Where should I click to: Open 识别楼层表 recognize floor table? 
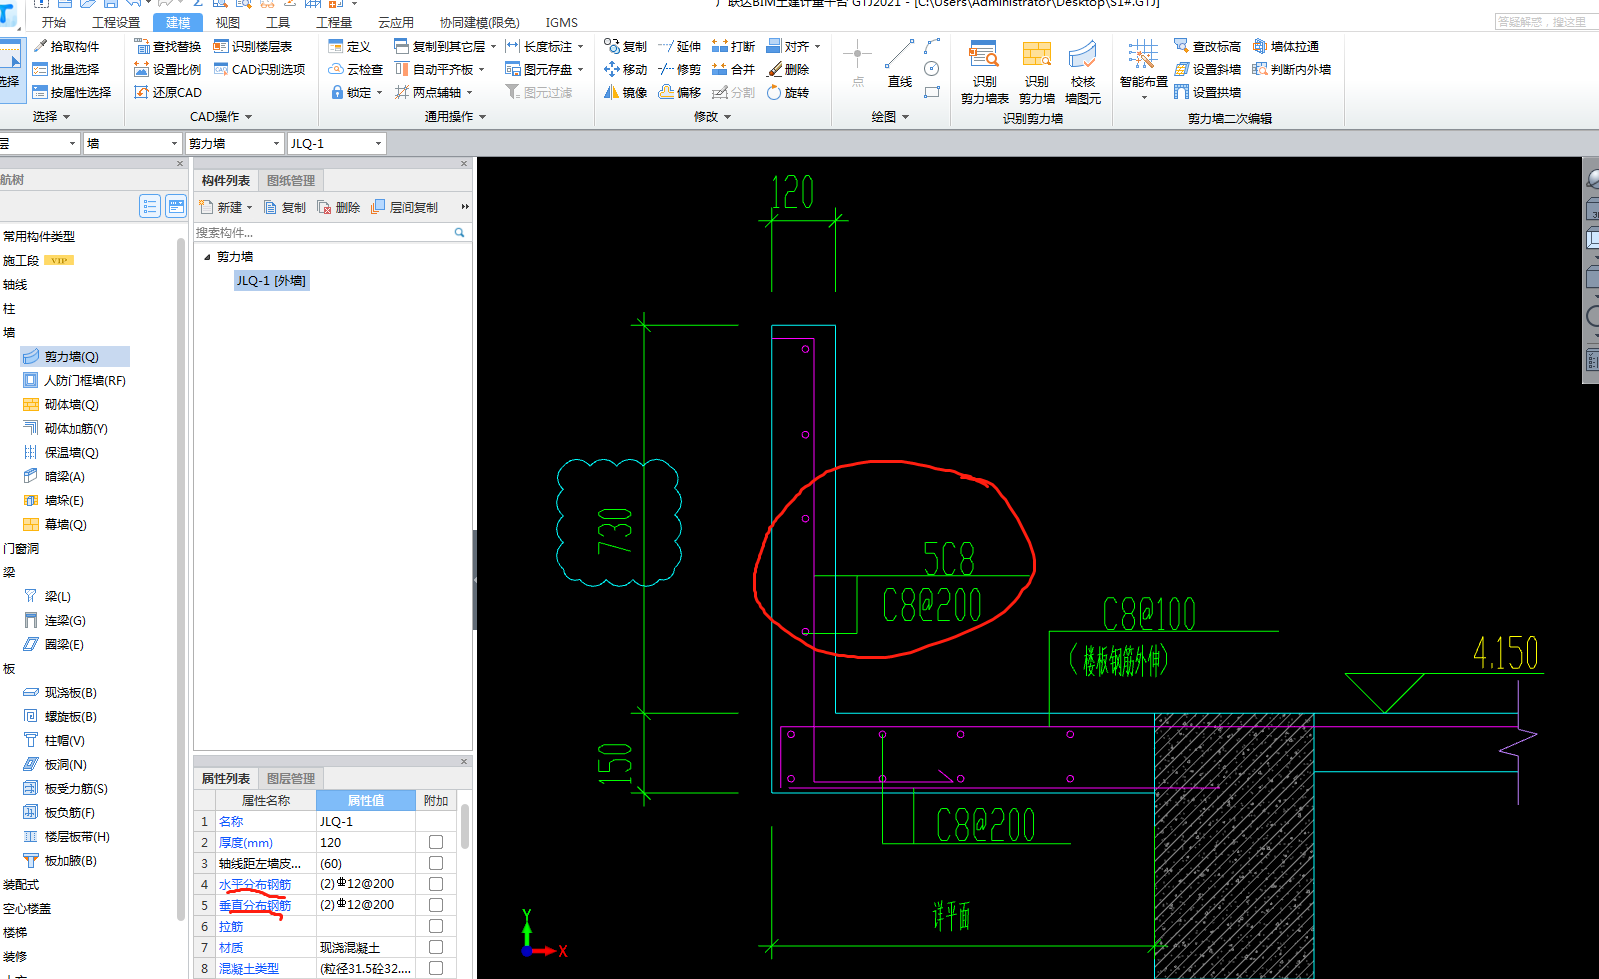253,46
